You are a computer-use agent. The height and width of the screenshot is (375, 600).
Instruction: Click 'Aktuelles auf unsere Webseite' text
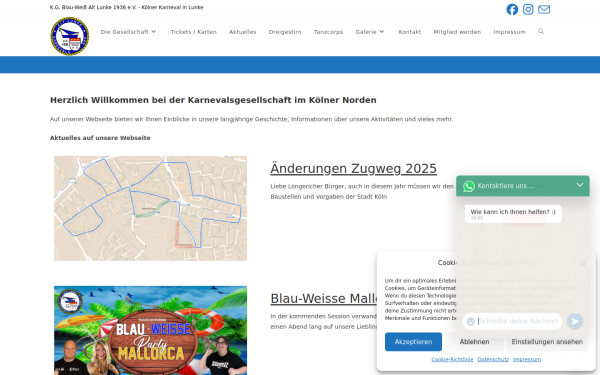(x=100, y=138)
